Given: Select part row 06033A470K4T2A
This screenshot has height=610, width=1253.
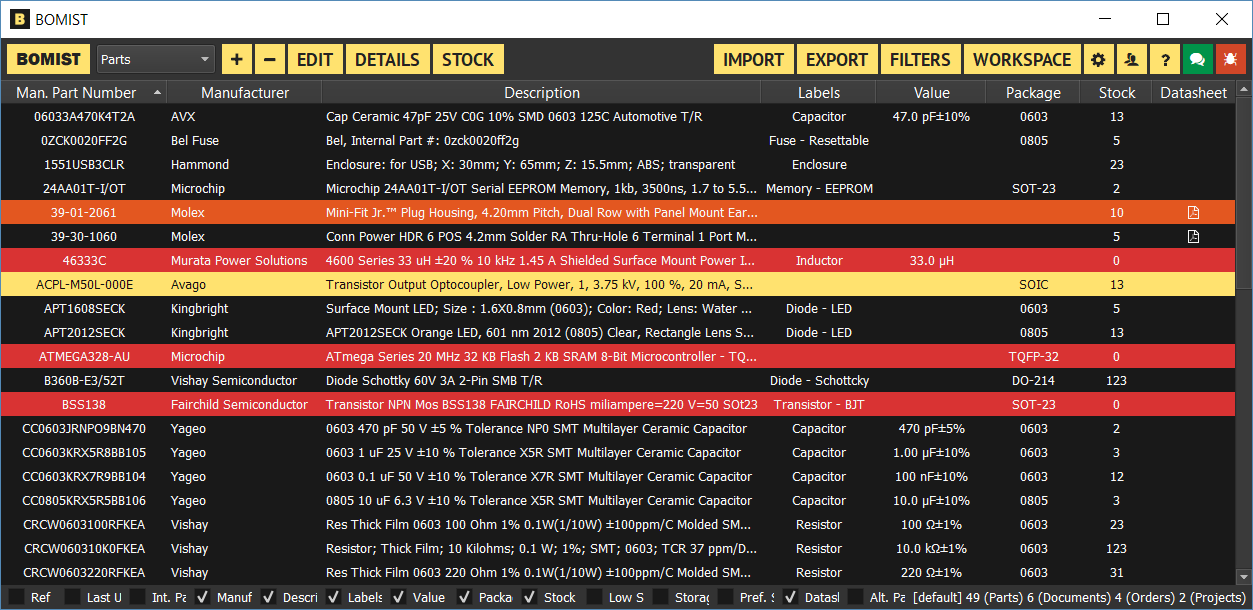Looking at the screenshot, I should [617, 117].
